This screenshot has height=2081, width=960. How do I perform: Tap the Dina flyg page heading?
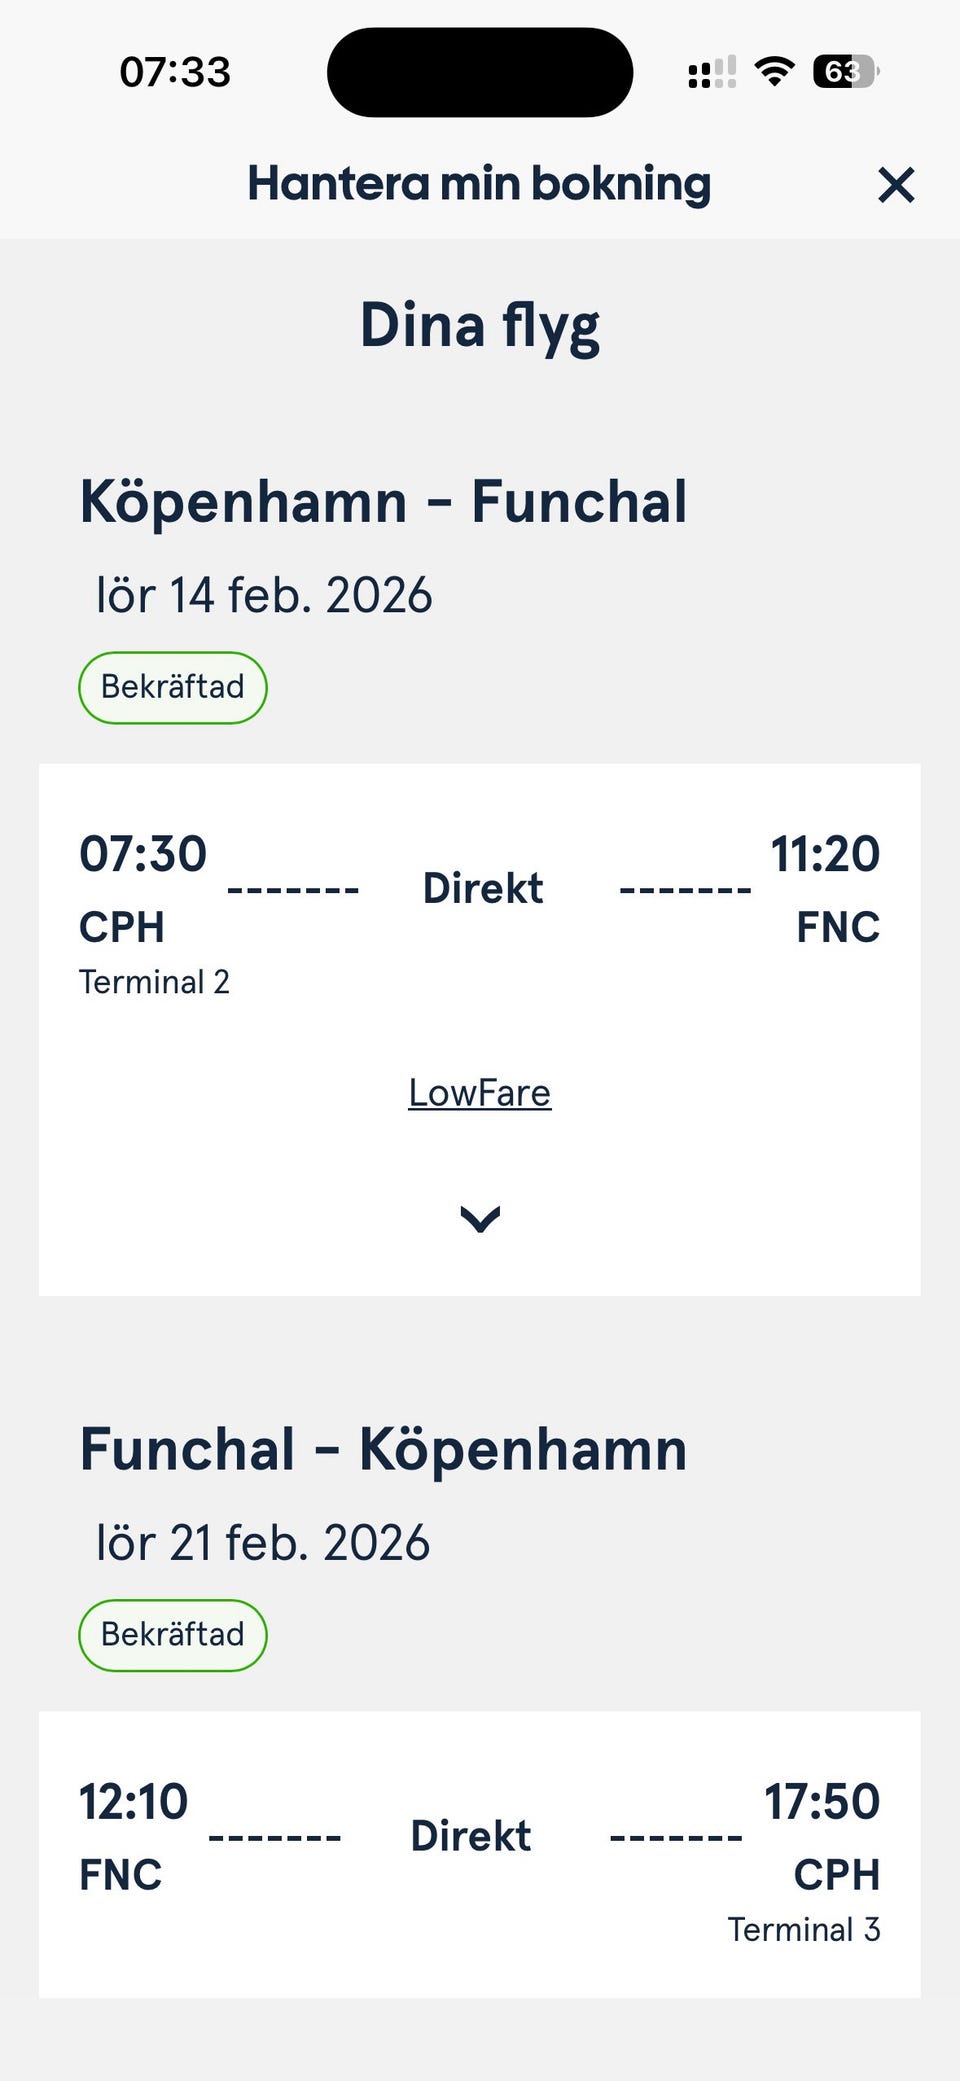click(x=480, y=326)
